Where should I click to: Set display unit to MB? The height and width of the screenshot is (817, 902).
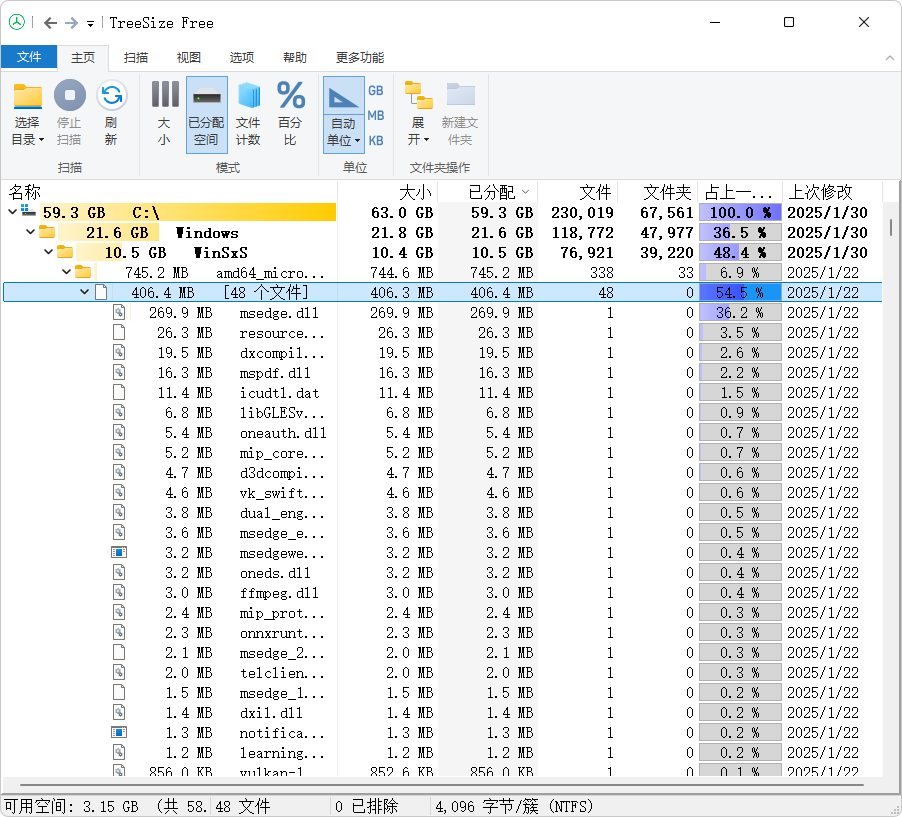pyautogui.click(x=376, y=116)
